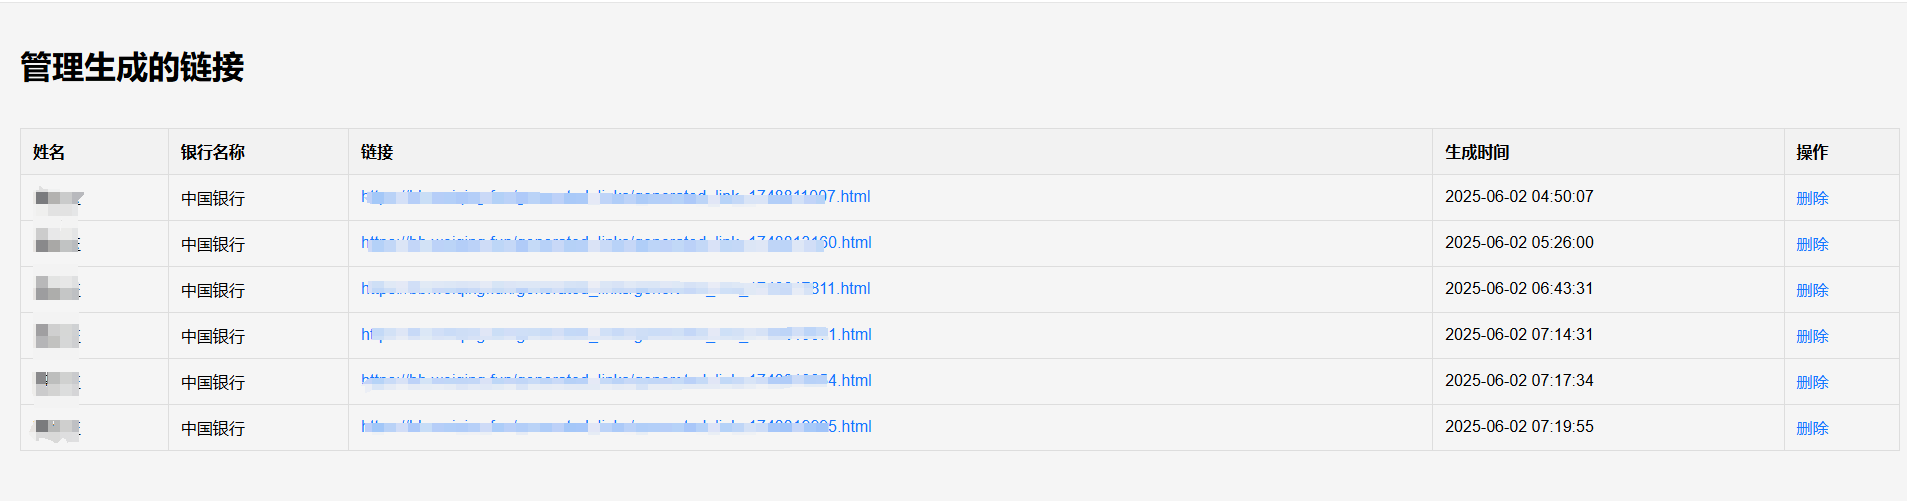The height and width of the screenshot is (501, 1907).
Task: Click the 管理生成的链接 page heading
Action: [x=132, y=67]
